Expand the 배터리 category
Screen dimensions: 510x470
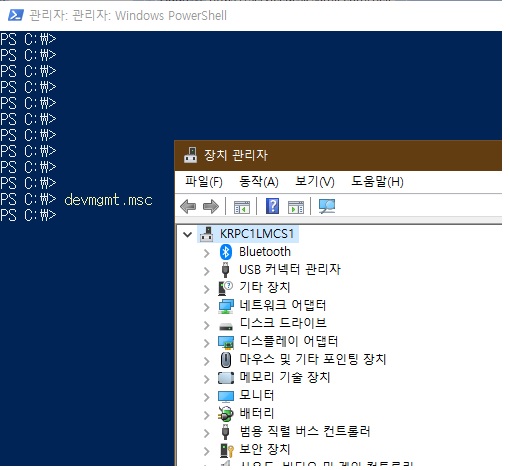tap(207, 415)
